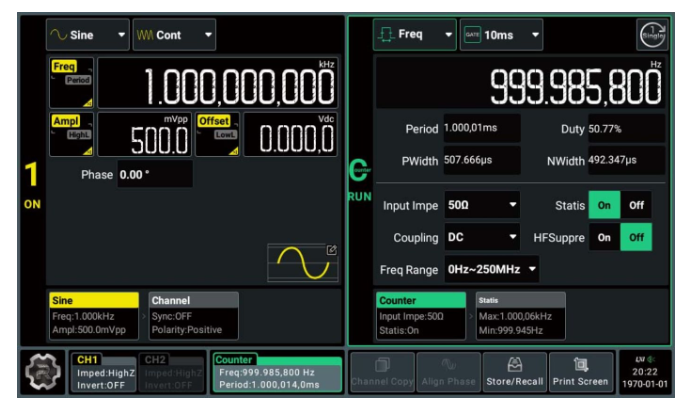691x408 pixels.
Task: Click the Single trigger mode icon
Action: (x=653, y=34)
